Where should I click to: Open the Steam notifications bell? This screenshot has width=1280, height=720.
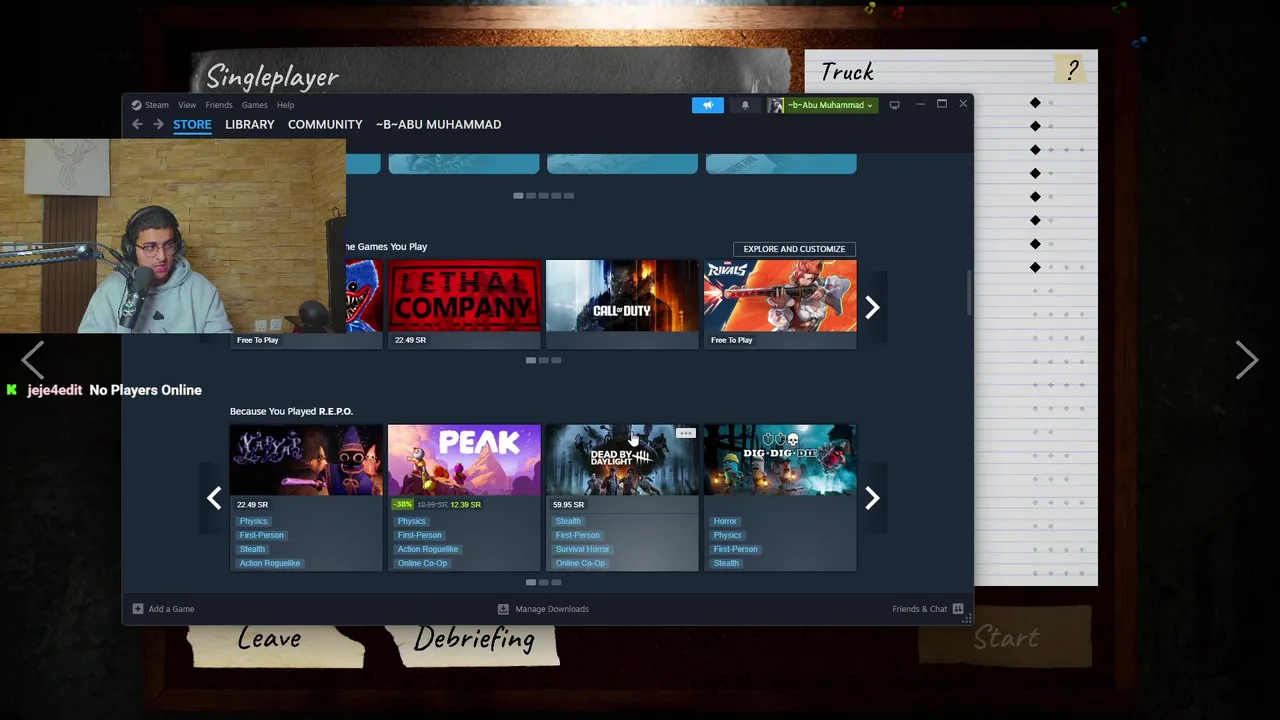click(745, 105)
